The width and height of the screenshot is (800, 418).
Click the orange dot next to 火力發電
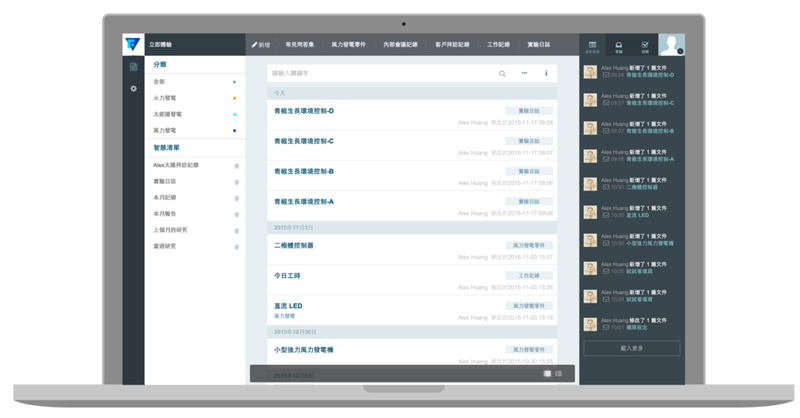click(234, 98)
